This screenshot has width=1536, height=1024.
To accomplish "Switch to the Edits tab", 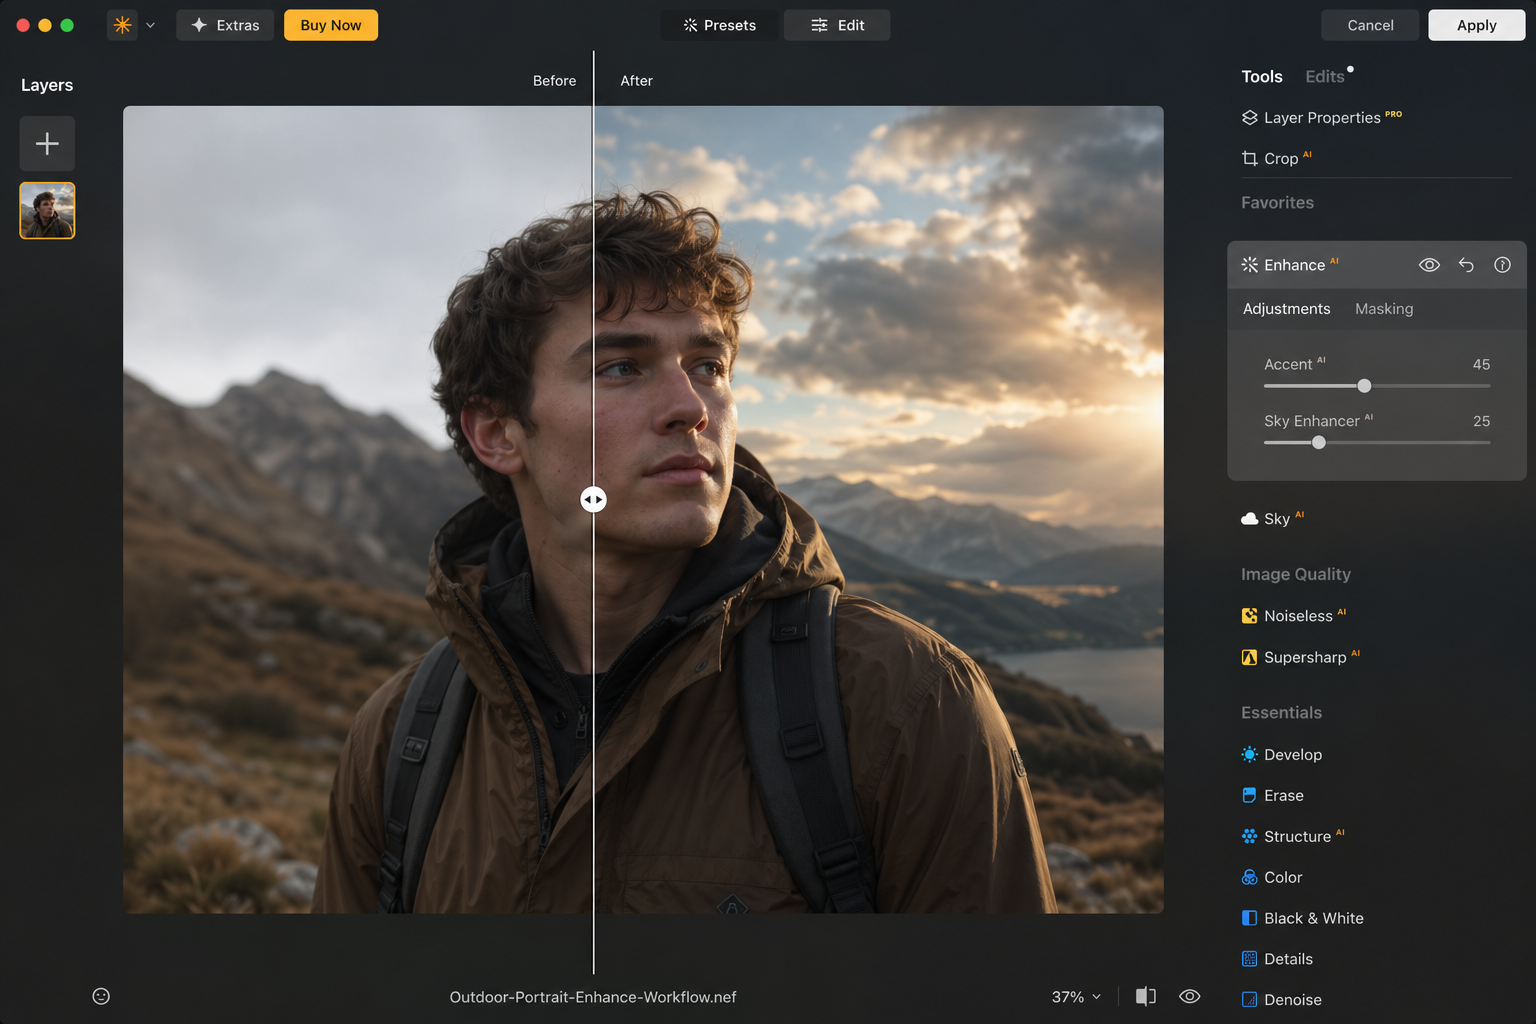I will tap(1324, 77).
